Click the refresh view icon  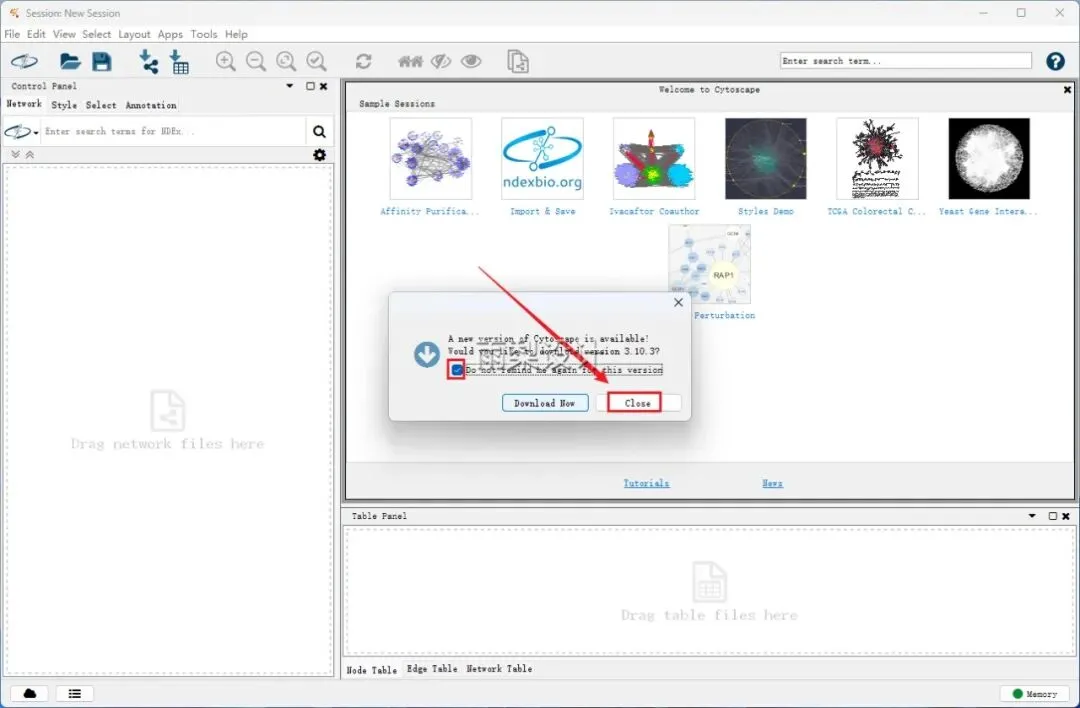click(x=364, y=61)
